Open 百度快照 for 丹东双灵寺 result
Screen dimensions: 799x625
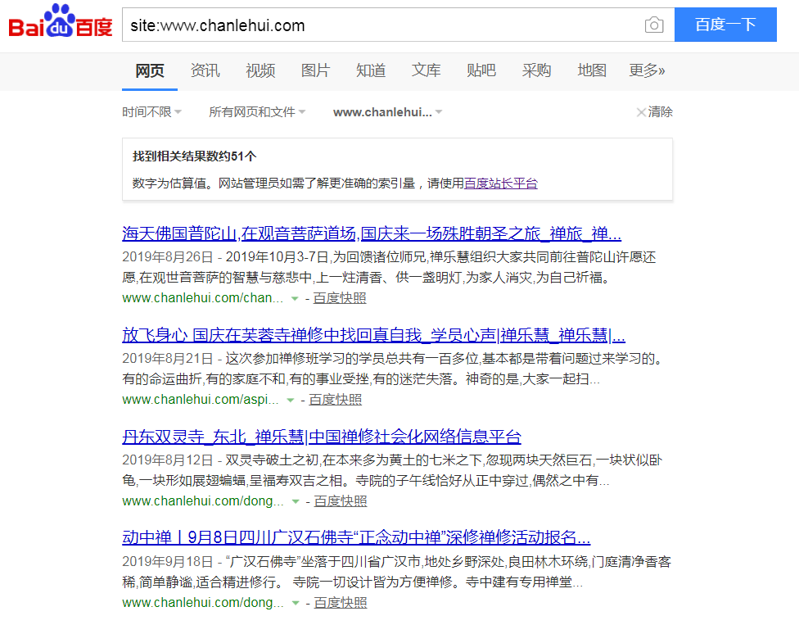pyautogui.click(x=340, y=501)
